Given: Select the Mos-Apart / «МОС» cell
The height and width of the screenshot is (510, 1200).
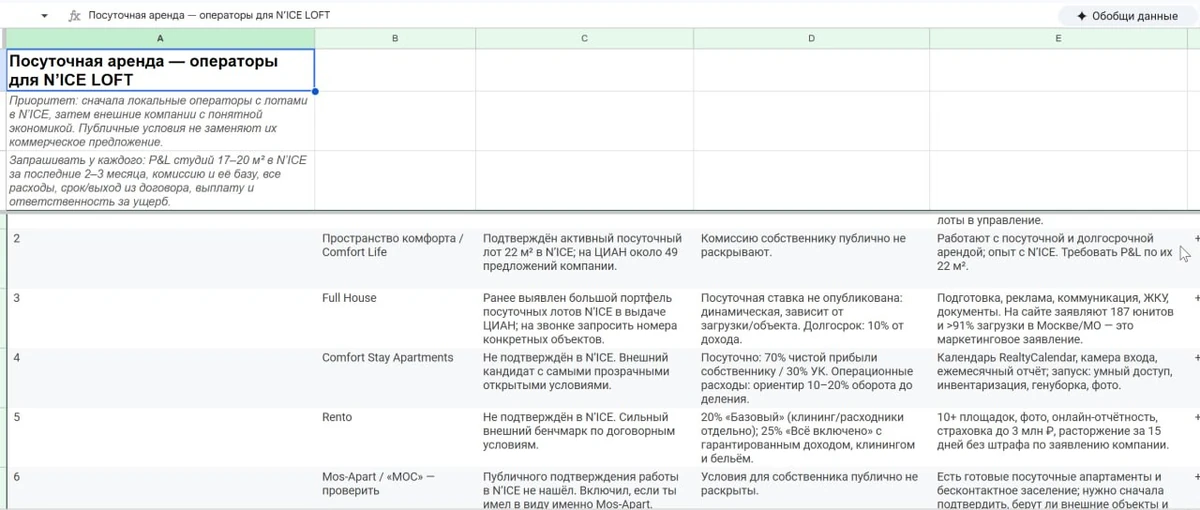Looking at the screenshot, I should 395,489.
